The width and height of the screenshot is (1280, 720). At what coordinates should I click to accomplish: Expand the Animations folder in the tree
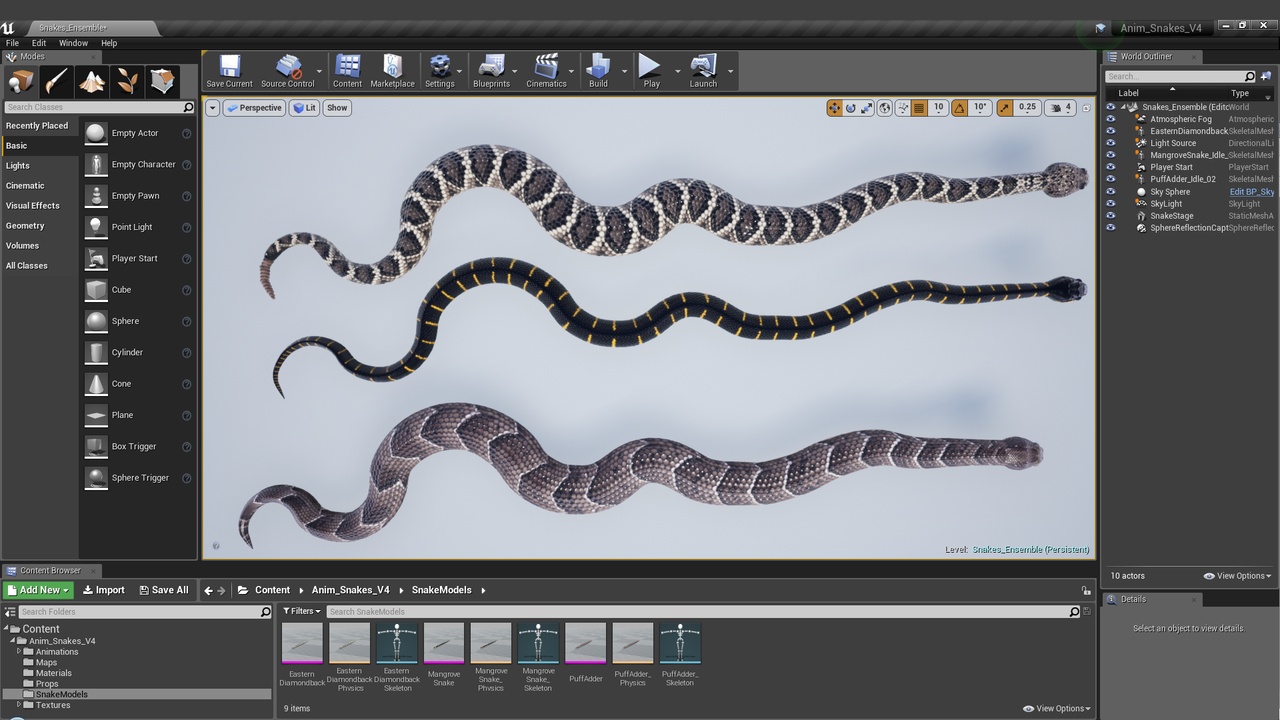pyautogui.click(x=19, y=652)
